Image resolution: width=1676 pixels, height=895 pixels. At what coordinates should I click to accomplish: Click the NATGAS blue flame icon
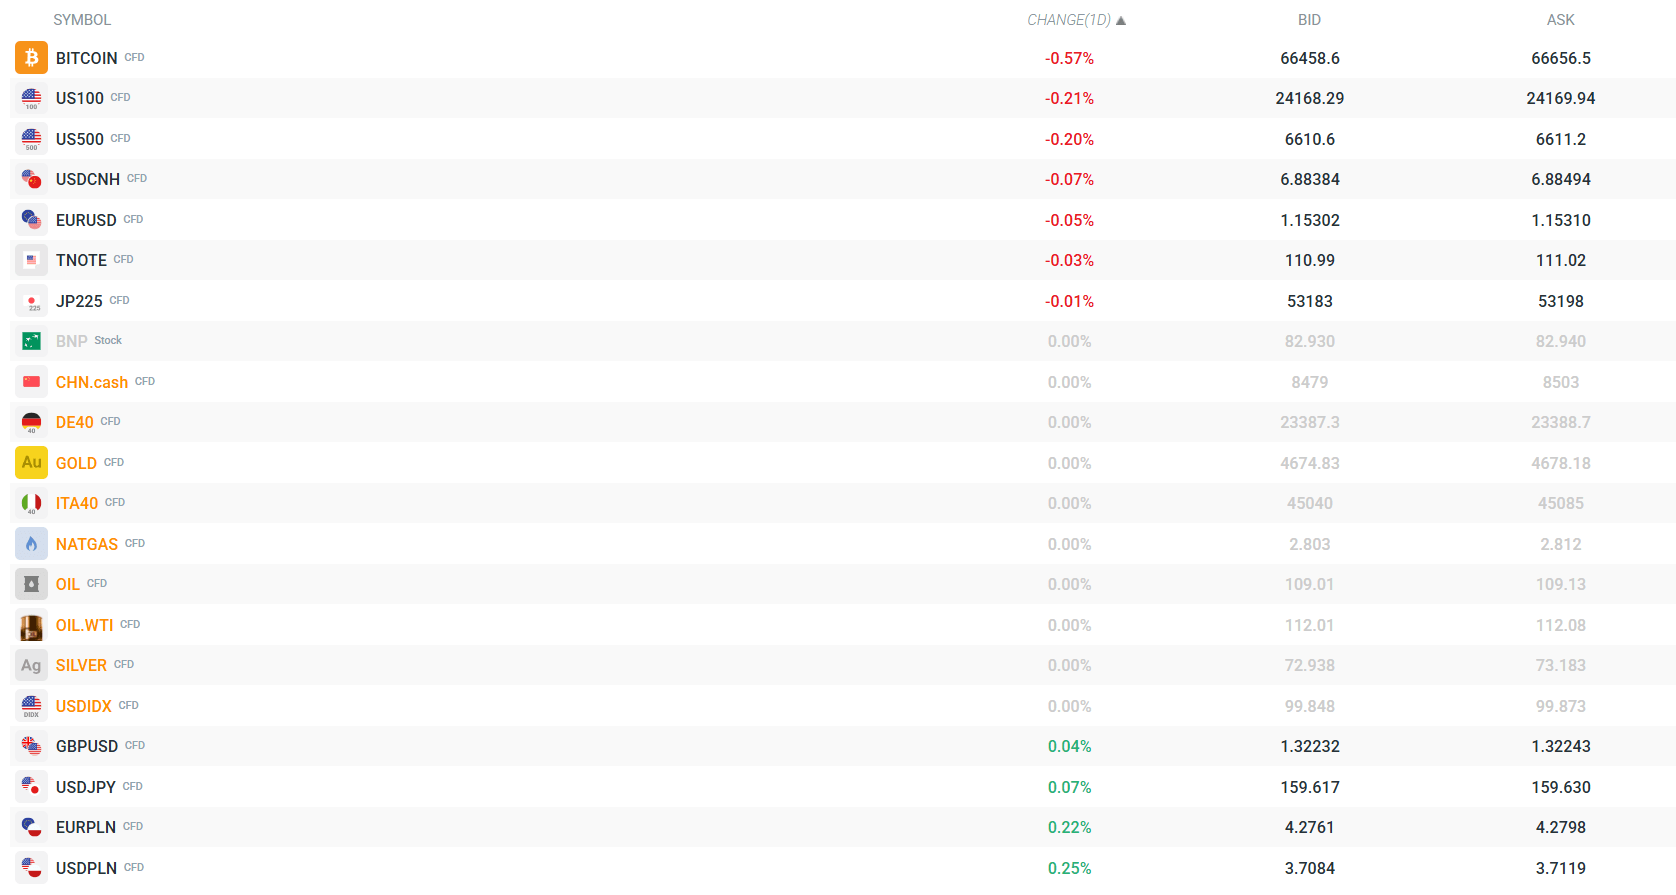(31, 544)
